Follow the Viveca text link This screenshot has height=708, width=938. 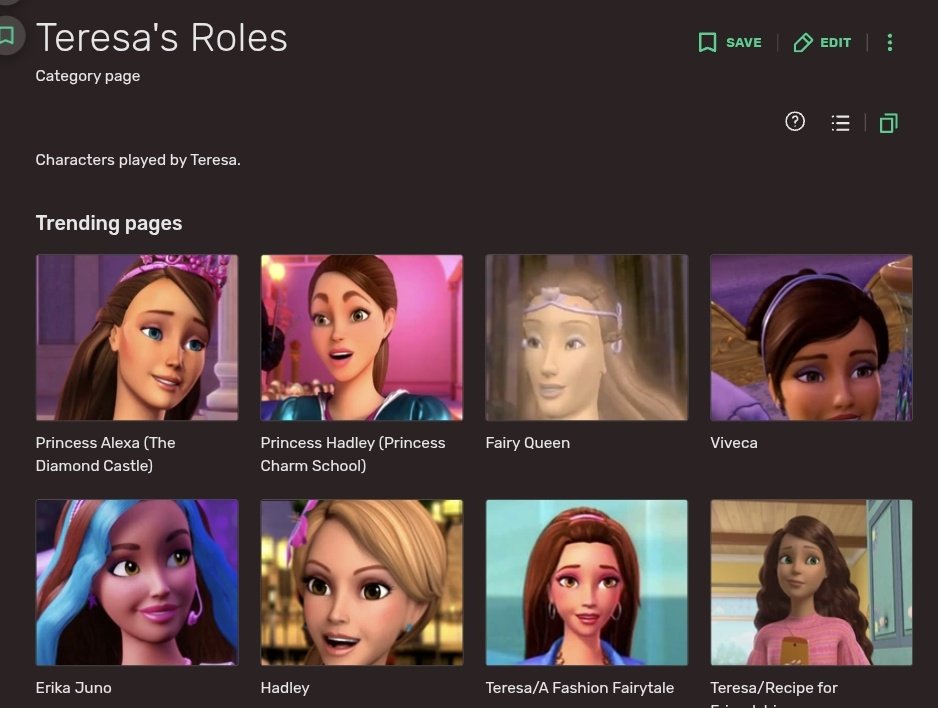[x=733, y=443]
